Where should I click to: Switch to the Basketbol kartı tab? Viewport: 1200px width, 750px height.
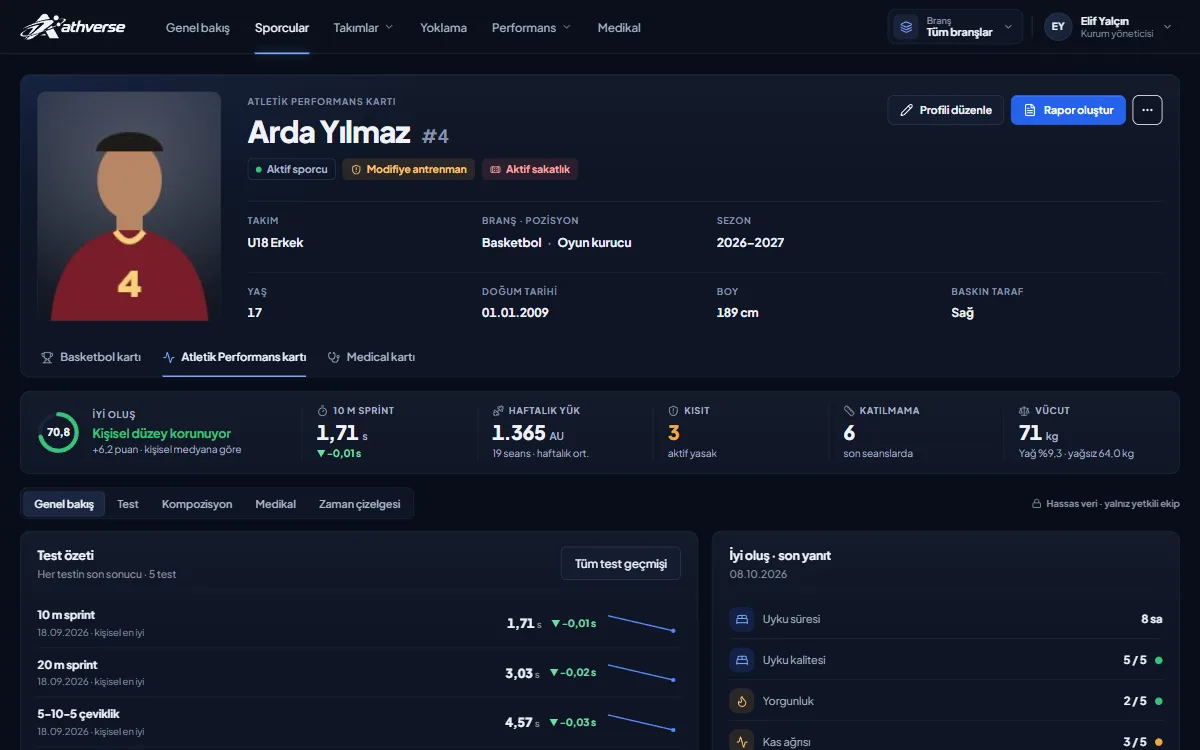(x=91, y=357)
